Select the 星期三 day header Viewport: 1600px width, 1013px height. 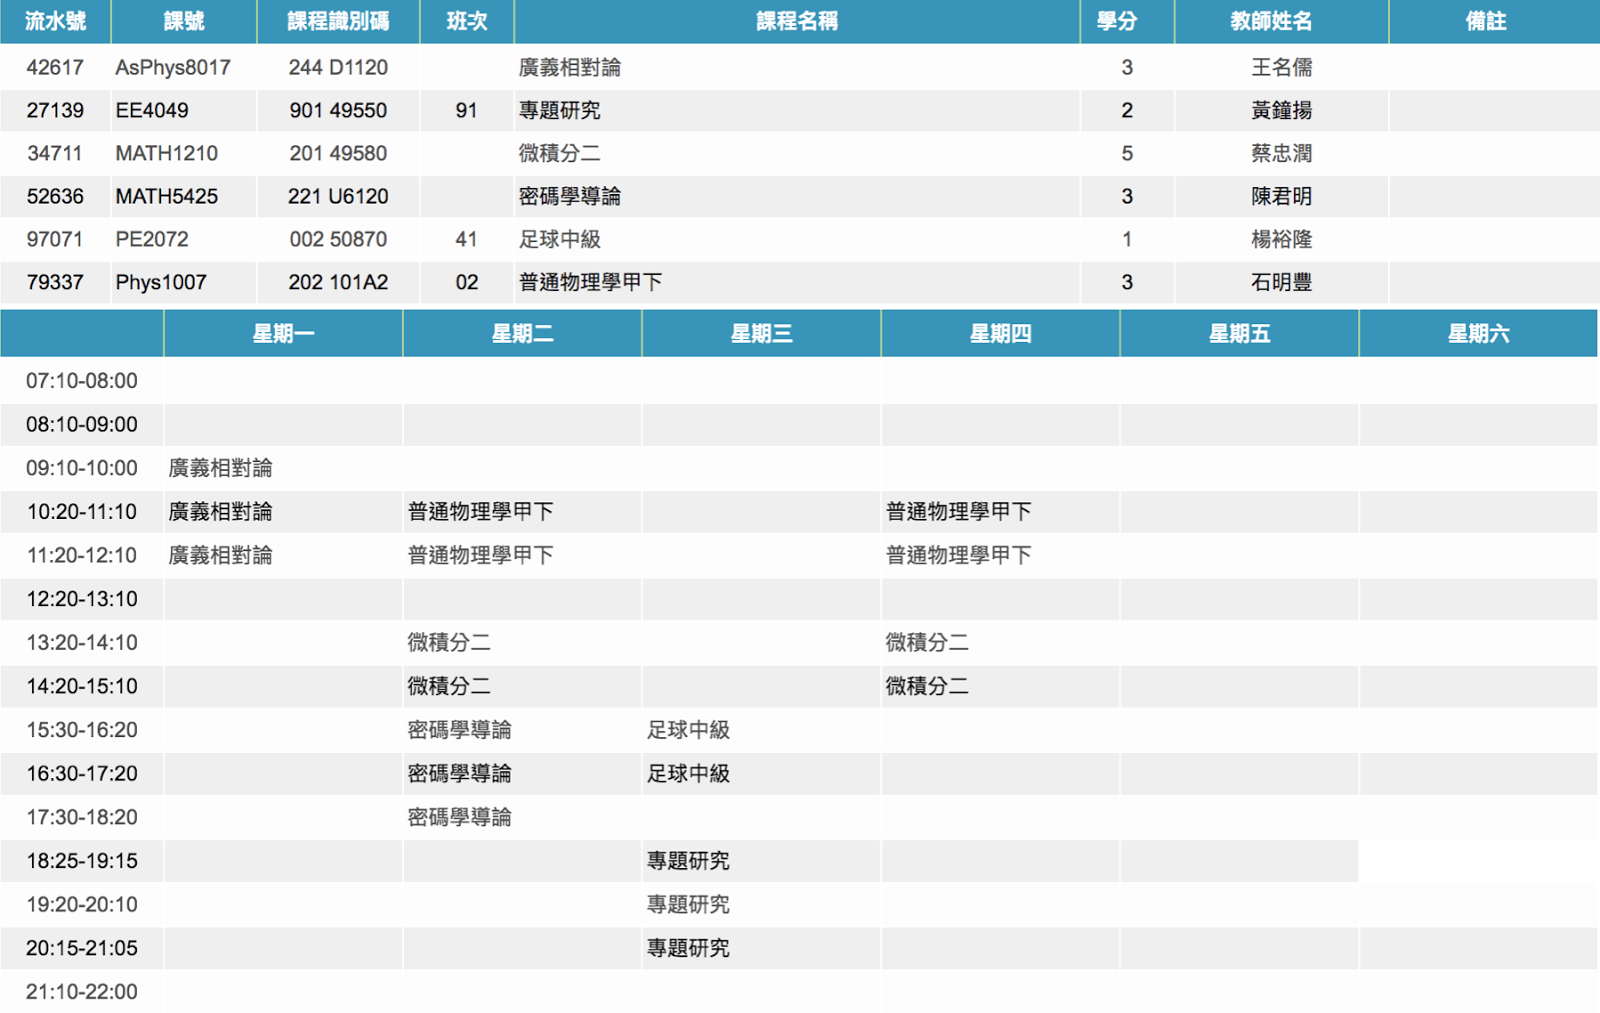coord(761,334)
